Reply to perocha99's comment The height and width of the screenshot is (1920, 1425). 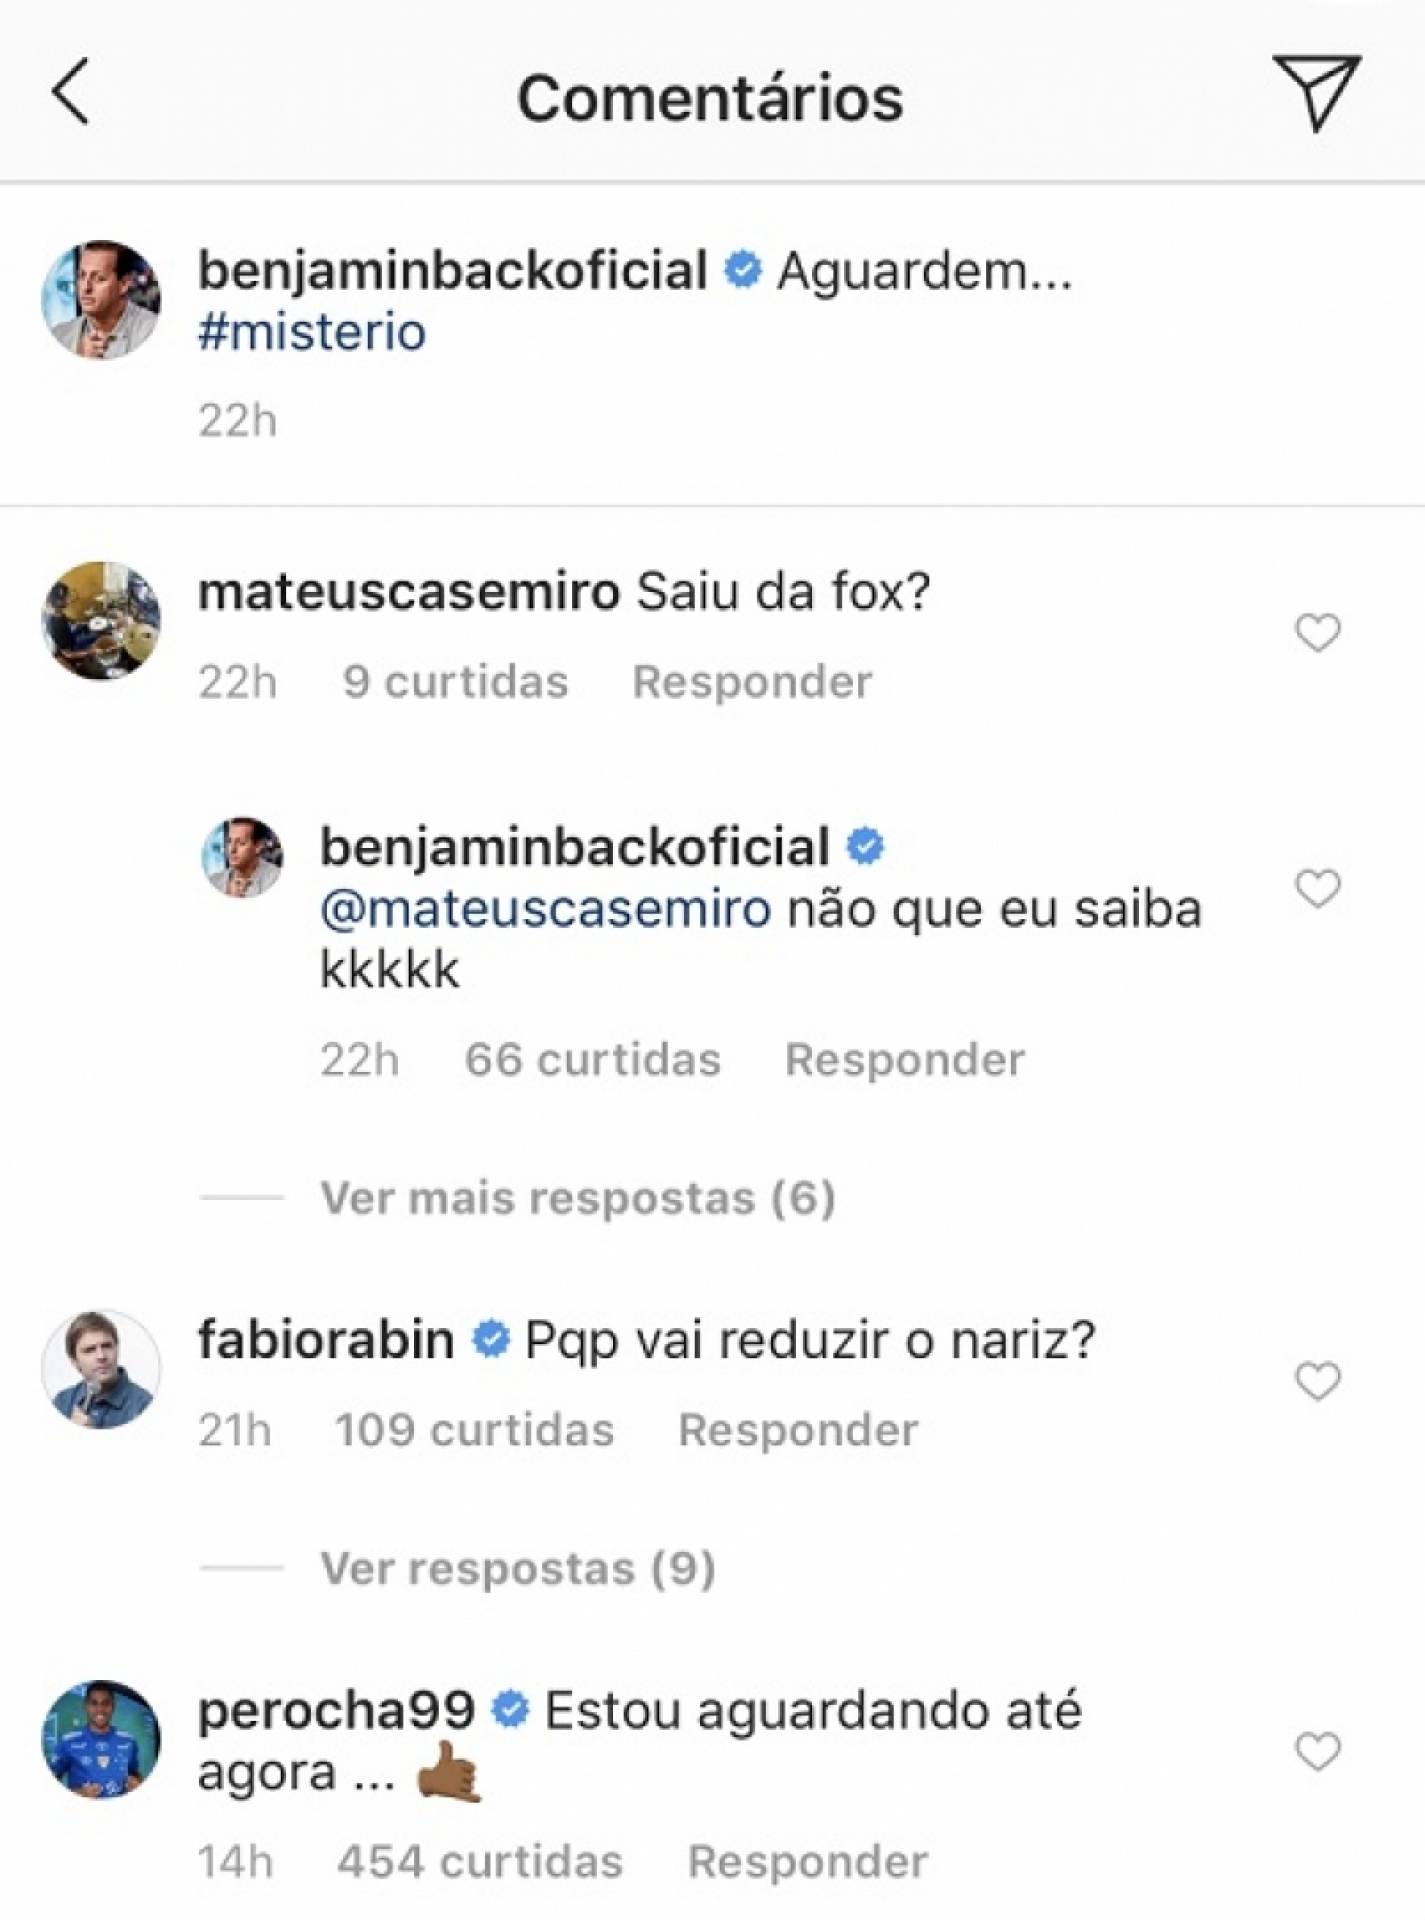click(807, 1862)
